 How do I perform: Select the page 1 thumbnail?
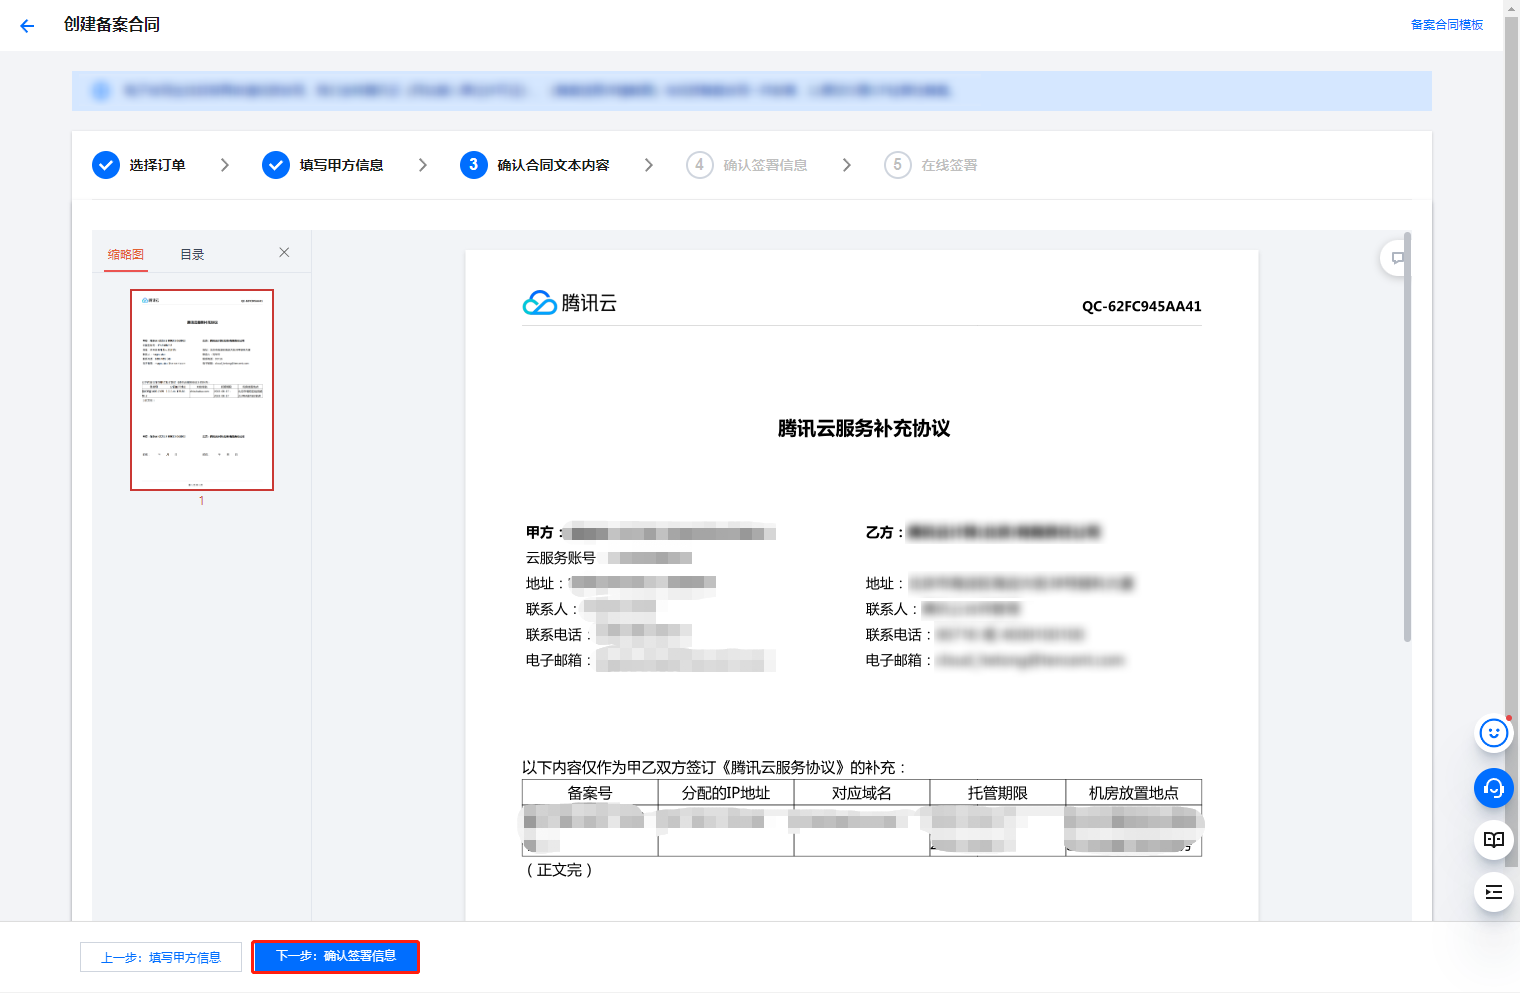coord(202,390)
